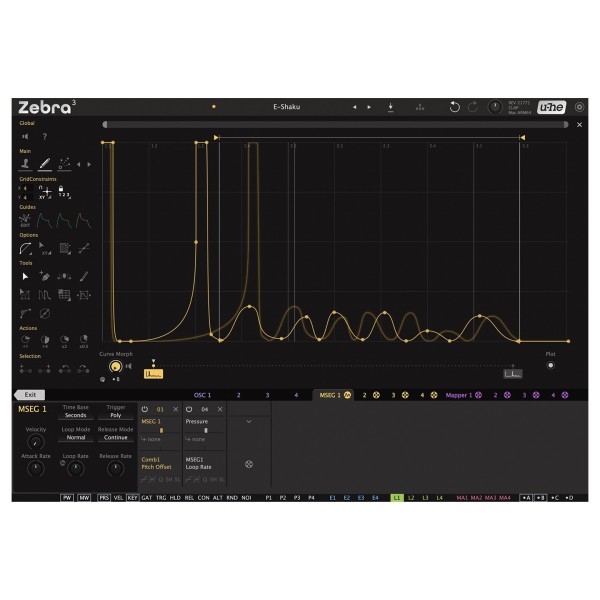
Task: Toggle the A slot indicator
Action: click(526, 497)
